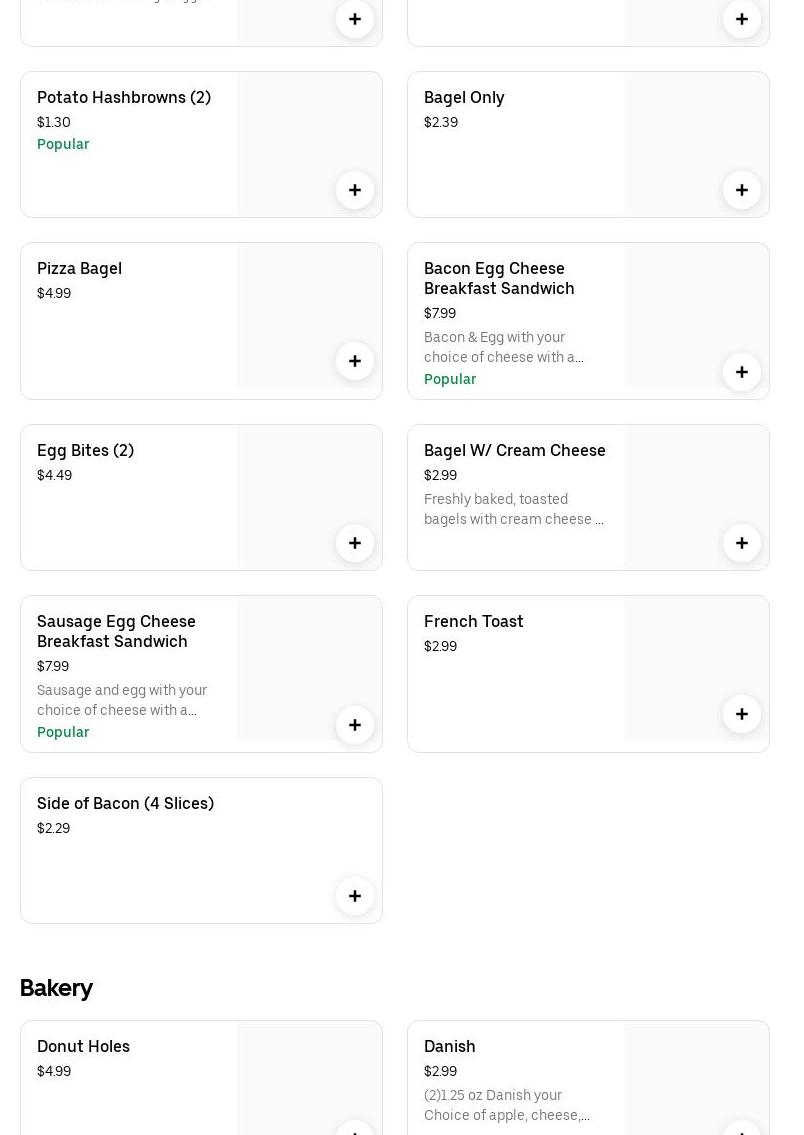Open Side of Bacon item card
The height and width of the screenshot is (1135, 804).
(x=125, y=803)
